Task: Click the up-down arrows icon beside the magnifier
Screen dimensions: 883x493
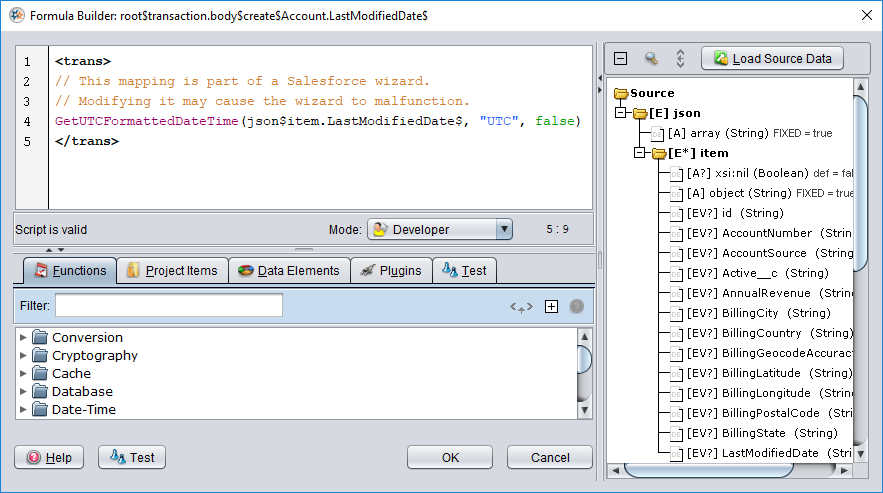Action: tap(680, 58)
